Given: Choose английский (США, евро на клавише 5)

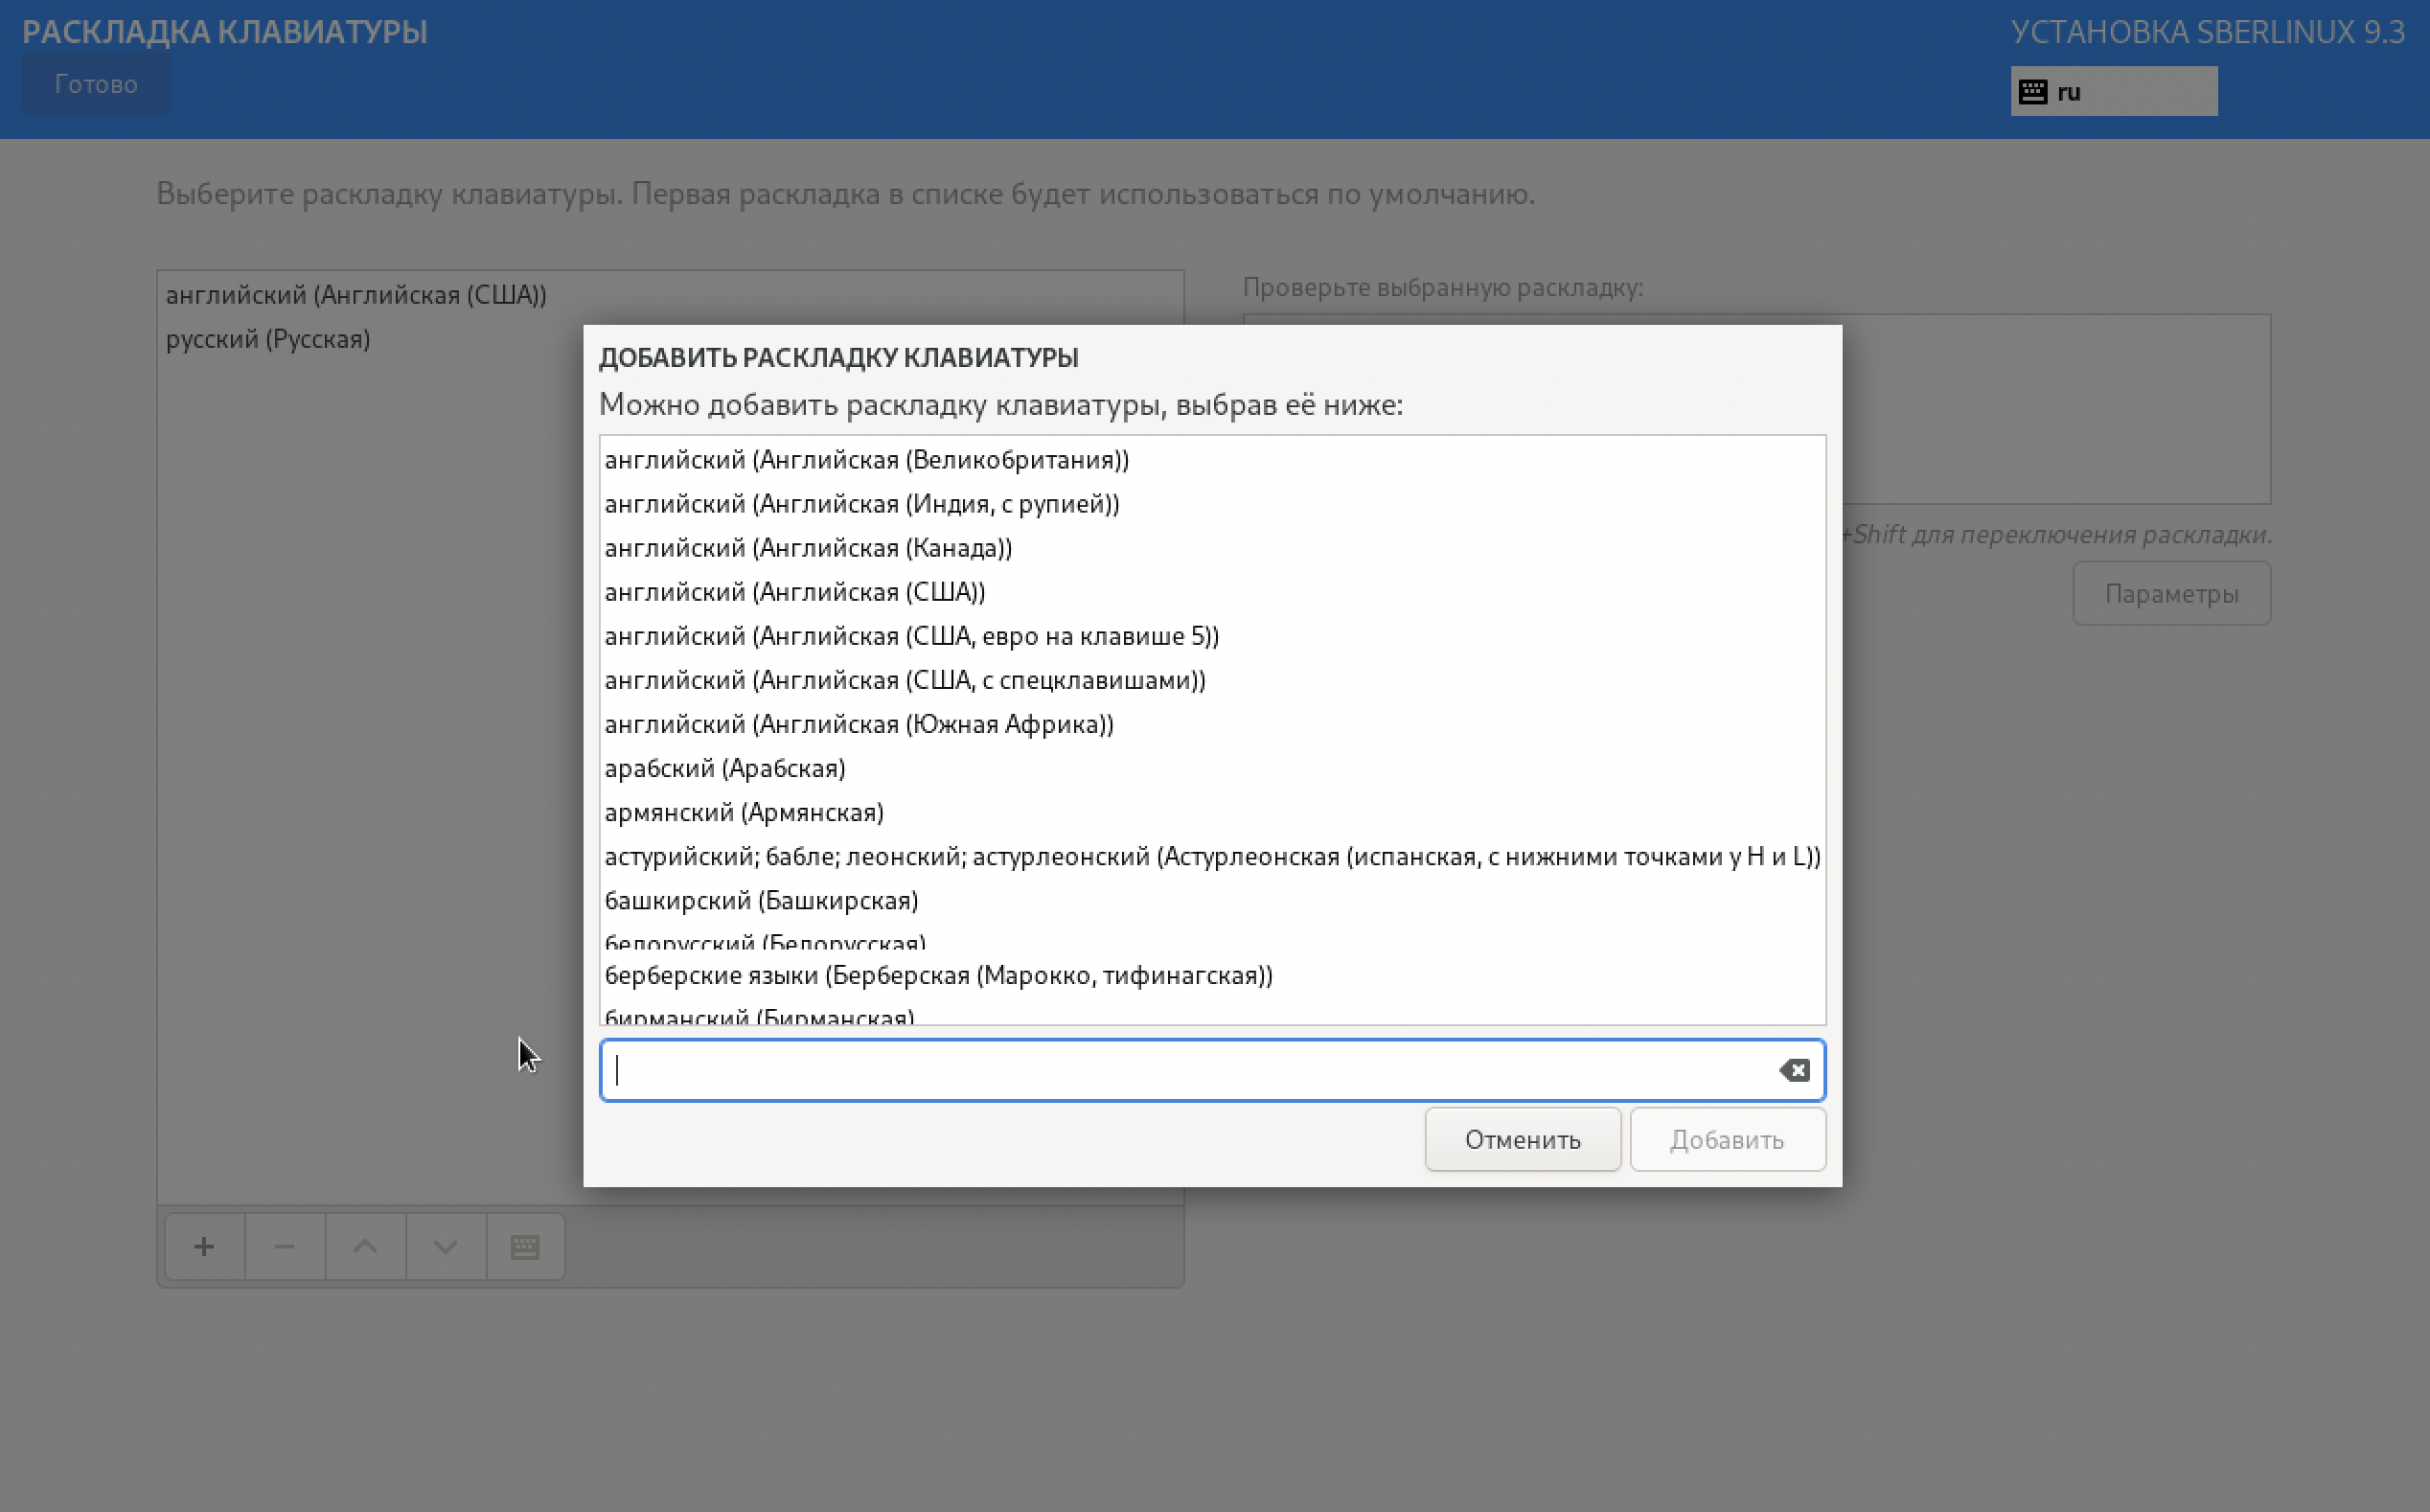Looking at the screenshot, I should (911, 636).
